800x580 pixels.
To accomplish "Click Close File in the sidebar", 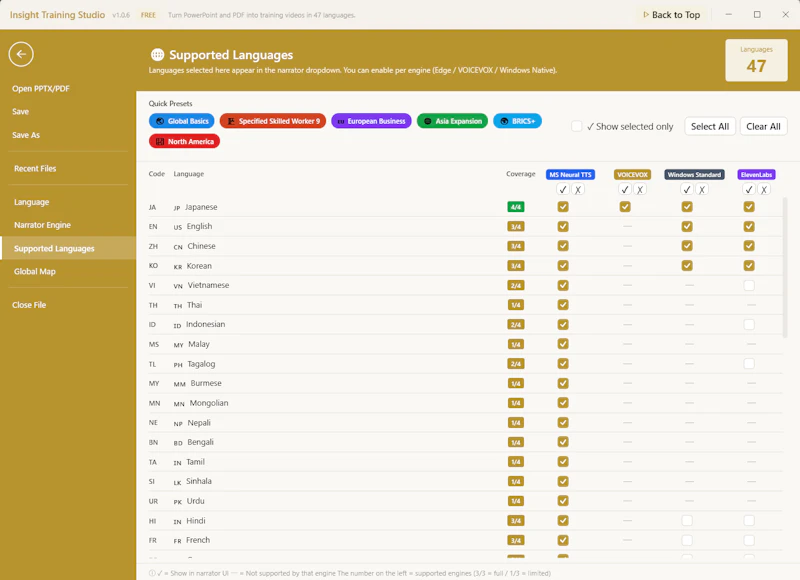I will [x=29, y=305].
